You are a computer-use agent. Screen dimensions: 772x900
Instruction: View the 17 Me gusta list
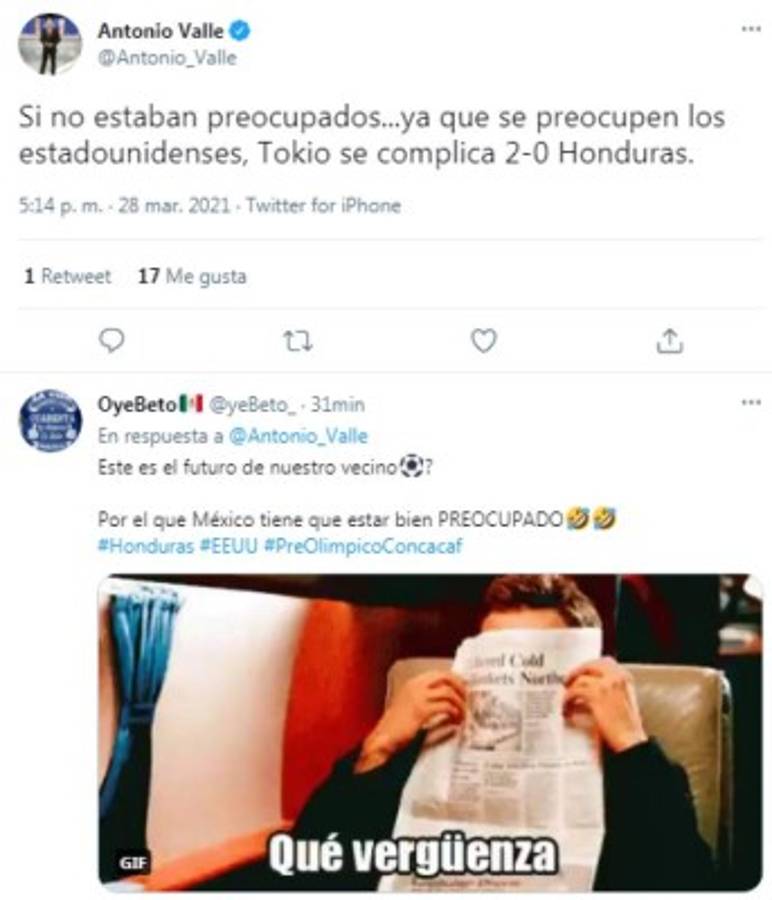pos(192,276)
